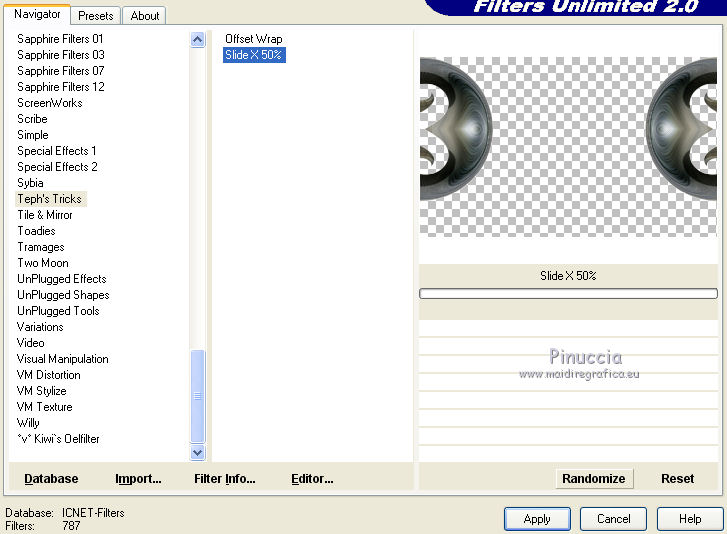Select Sapphire Filters 01 category

point(60,39)
